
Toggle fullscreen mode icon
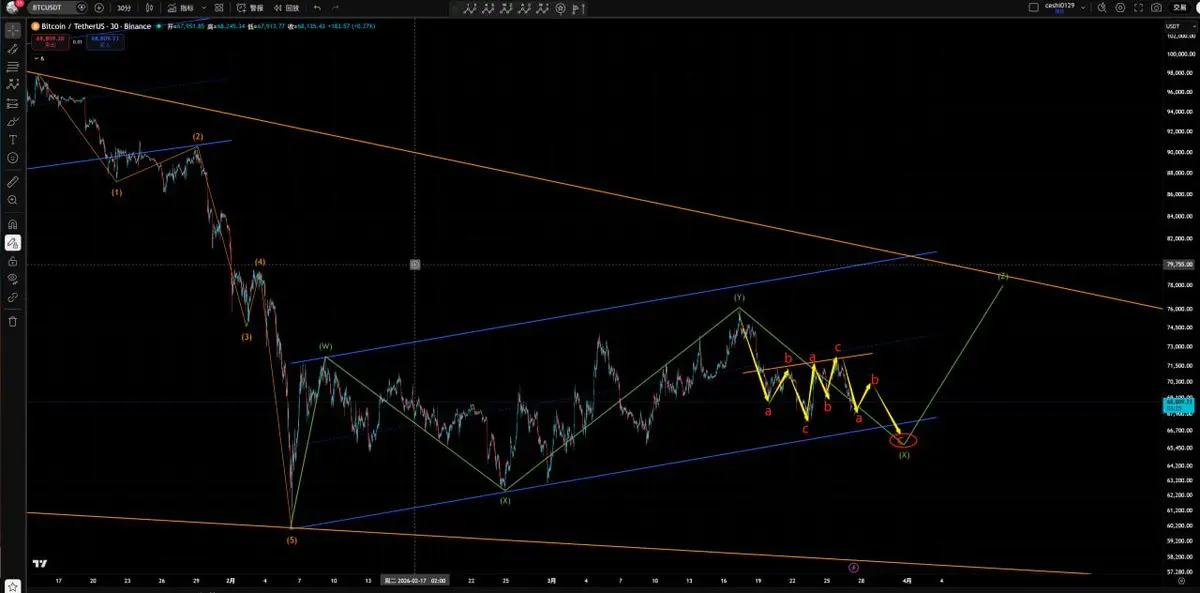1138,7
